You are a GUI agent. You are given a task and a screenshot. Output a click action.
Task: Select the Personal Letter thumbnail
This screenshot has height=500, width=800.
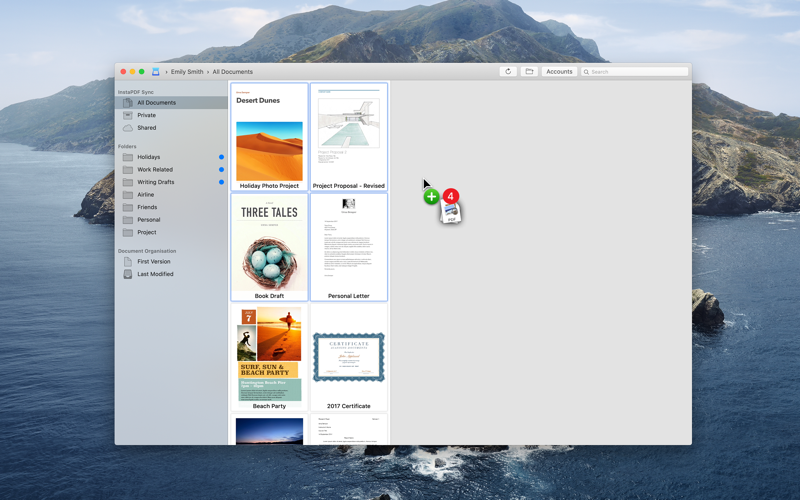point(349,247)
